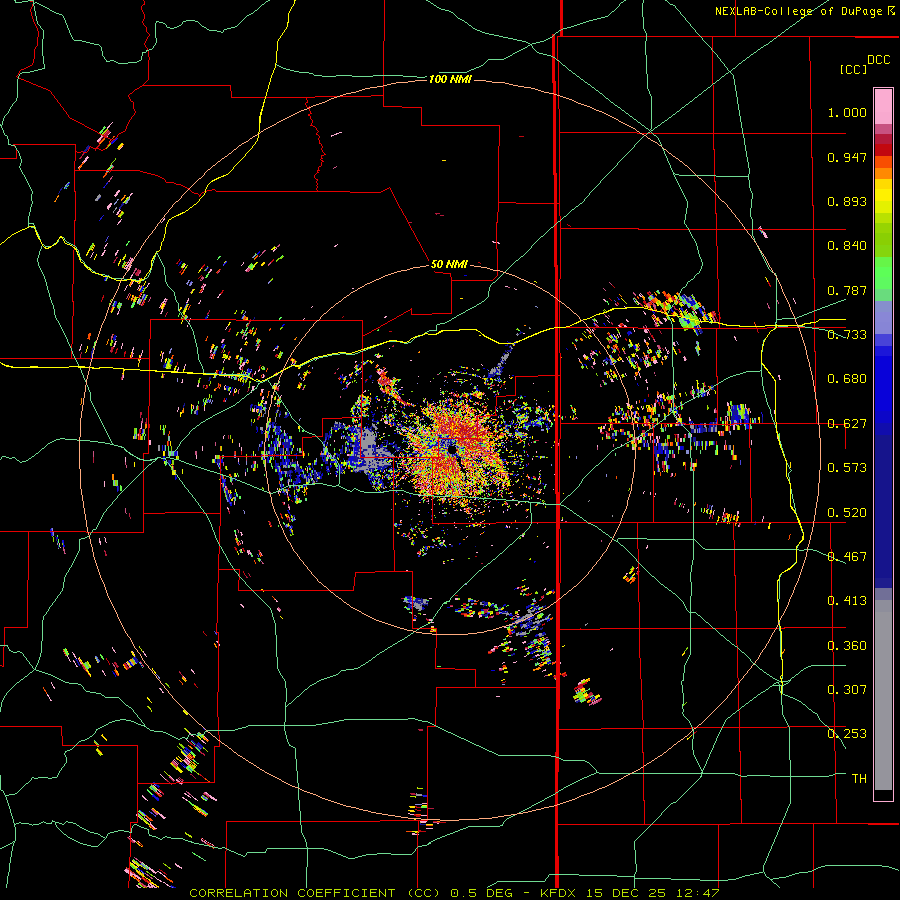Click the 0.733 scale value
Image resolution: width=900 pixels, height=900 pixels.
[847, 335]
